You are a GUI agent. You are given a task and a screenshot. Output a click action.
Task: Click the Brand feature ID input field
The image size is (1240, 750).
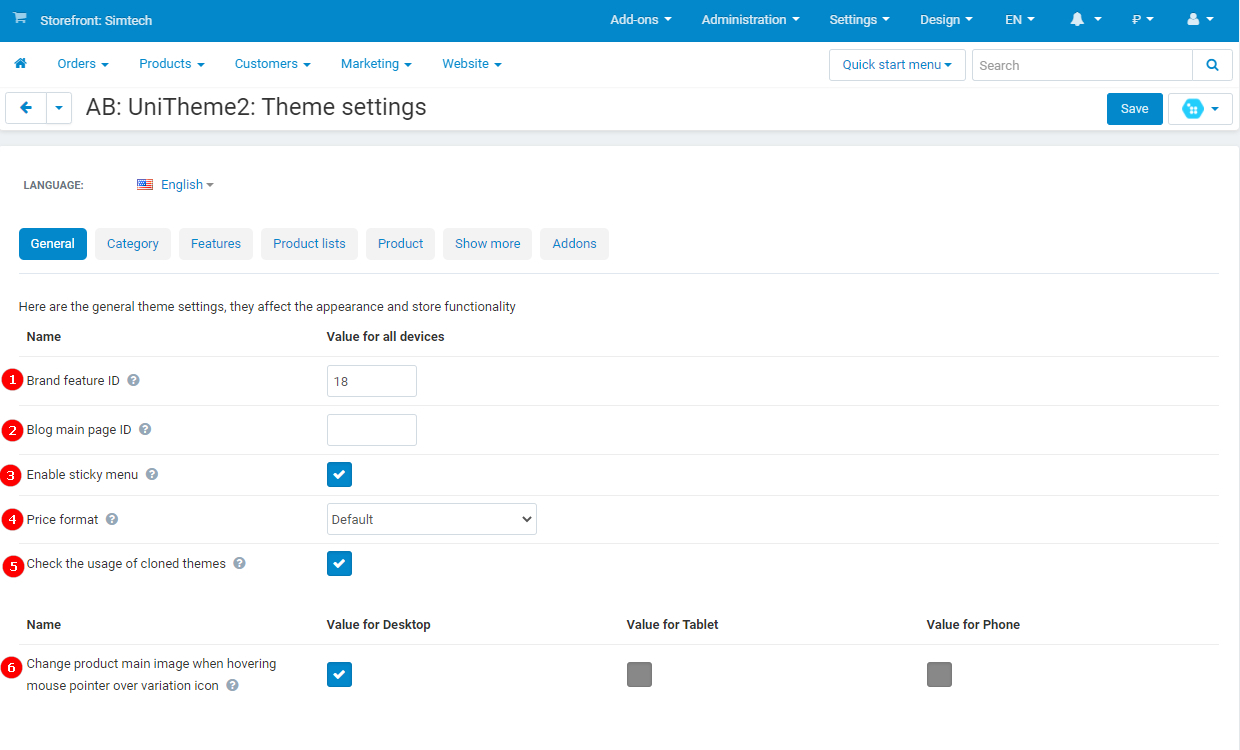(372, 381)
